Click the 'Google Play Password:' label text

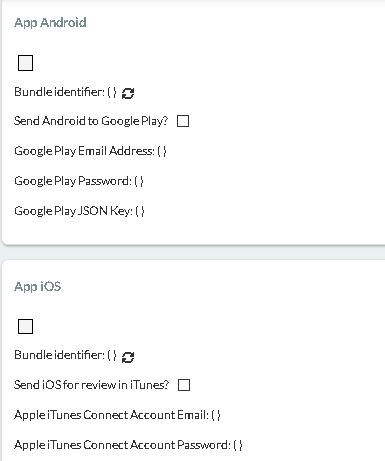point(73,181)
